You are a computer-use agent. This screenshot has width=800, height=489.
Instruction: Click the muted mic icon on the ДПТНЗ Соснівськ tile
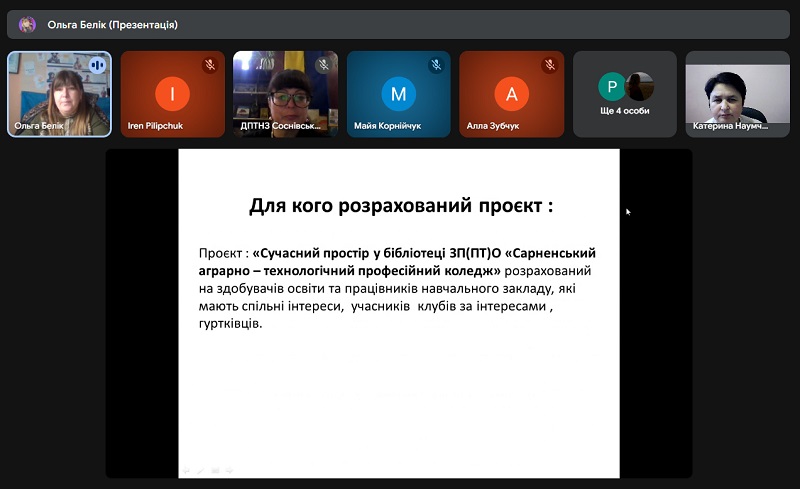point(323,65)
